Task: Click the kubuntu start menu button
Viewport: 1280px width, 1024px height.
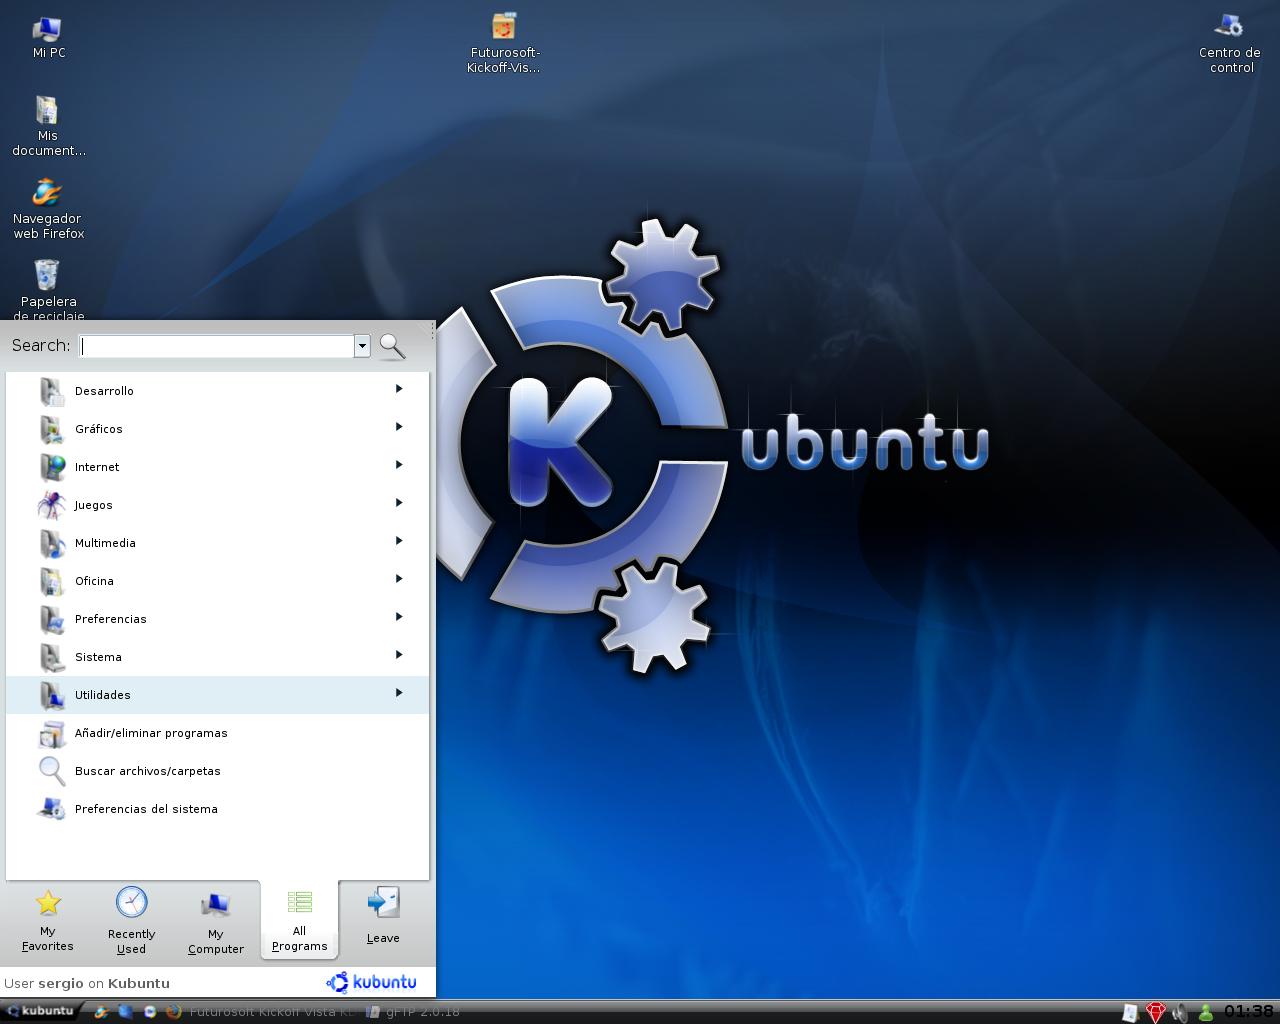Action: (40, 1011)
